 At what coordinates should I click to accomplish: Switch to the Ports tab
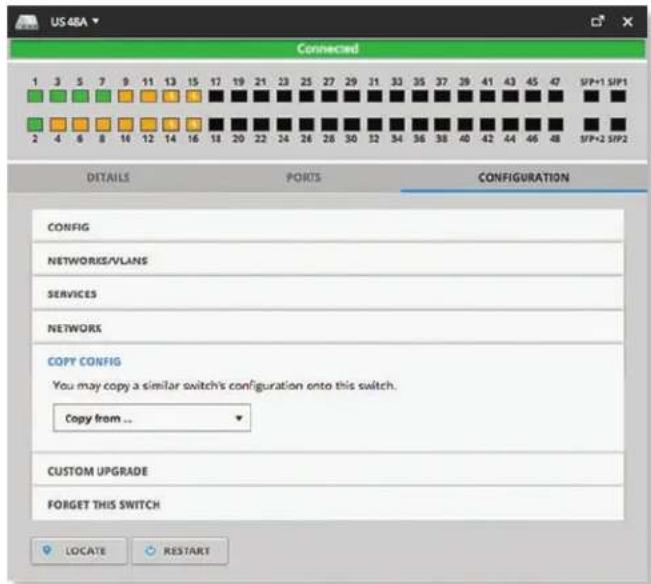(303, 178)
